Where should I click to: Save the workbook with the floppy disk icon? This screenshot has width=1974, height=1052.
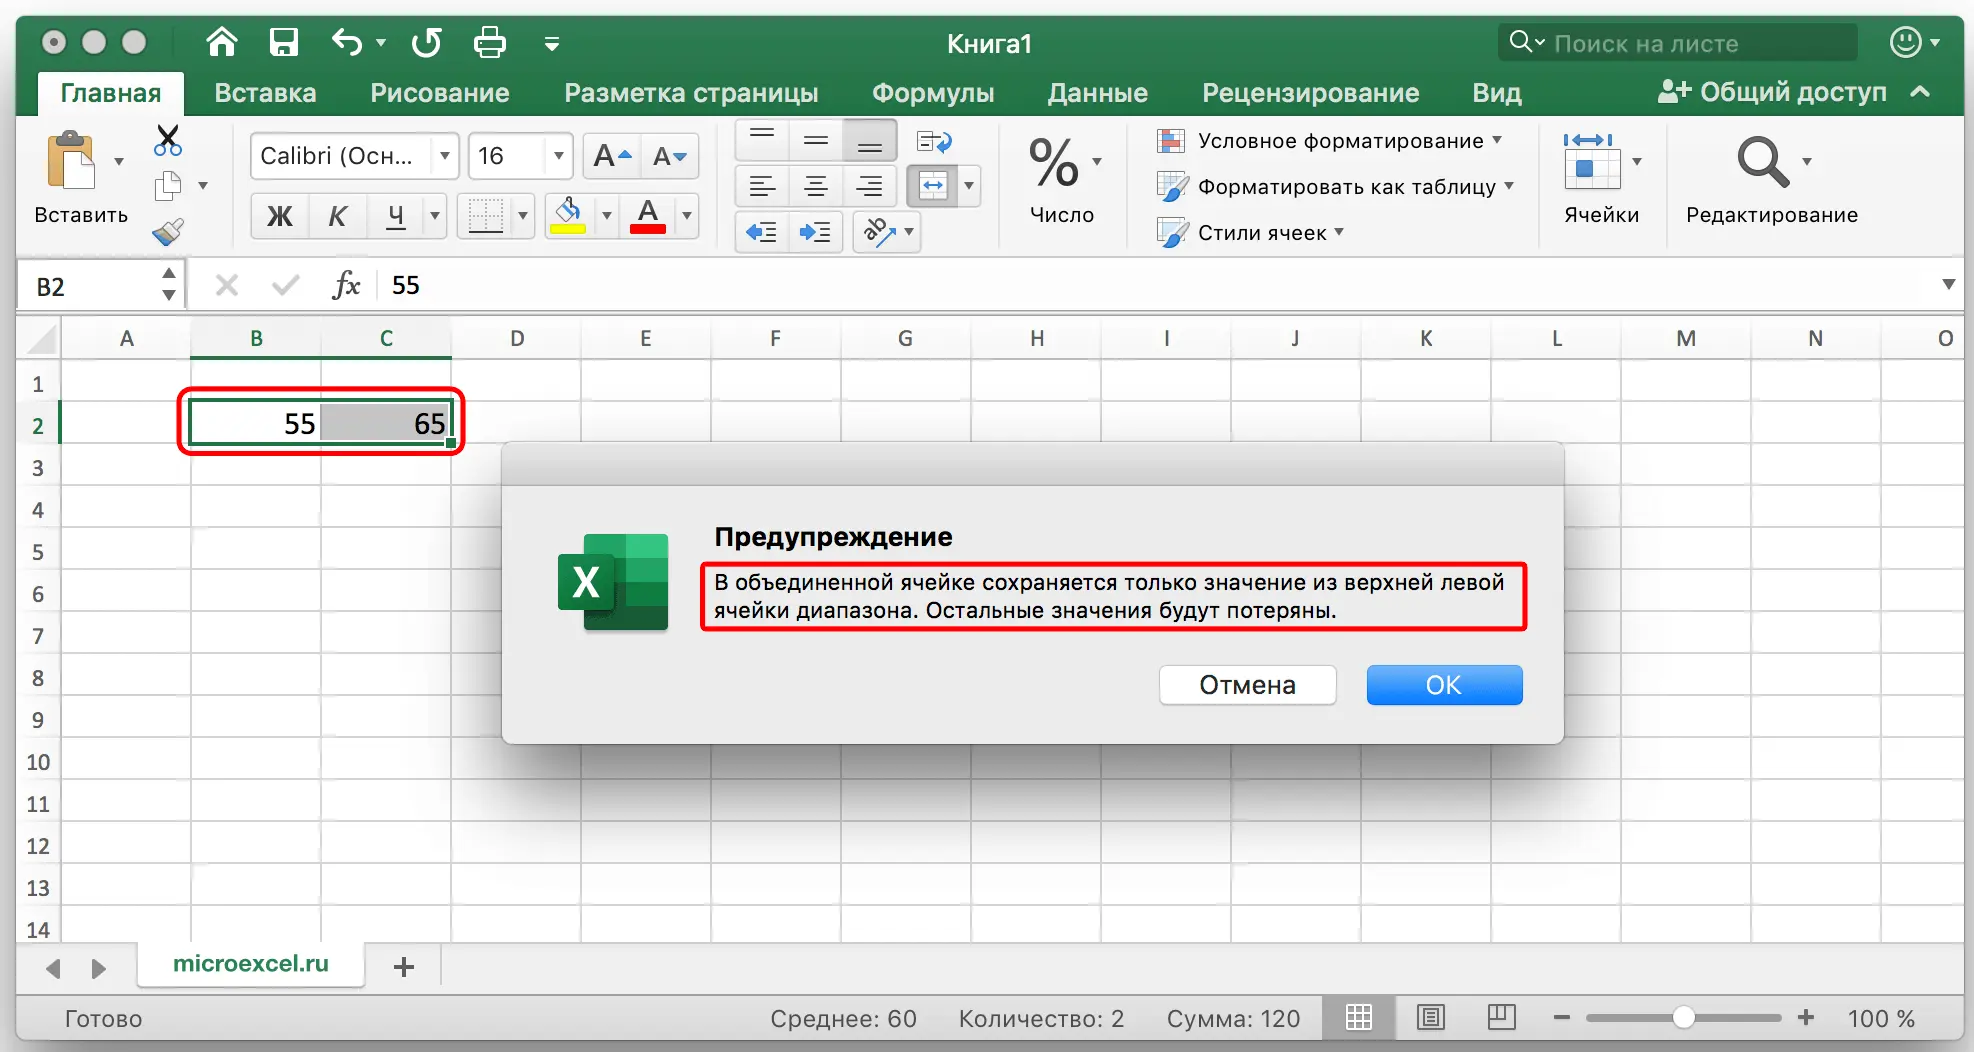click(284, 42)
